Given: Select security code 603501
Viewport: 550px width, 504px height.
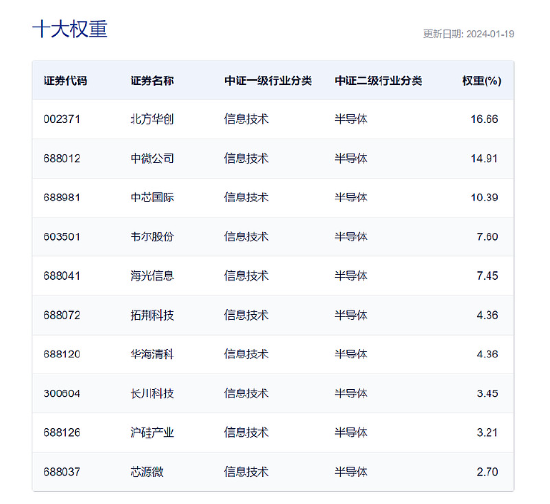Looking at the screenshot, I should [62, 237].
